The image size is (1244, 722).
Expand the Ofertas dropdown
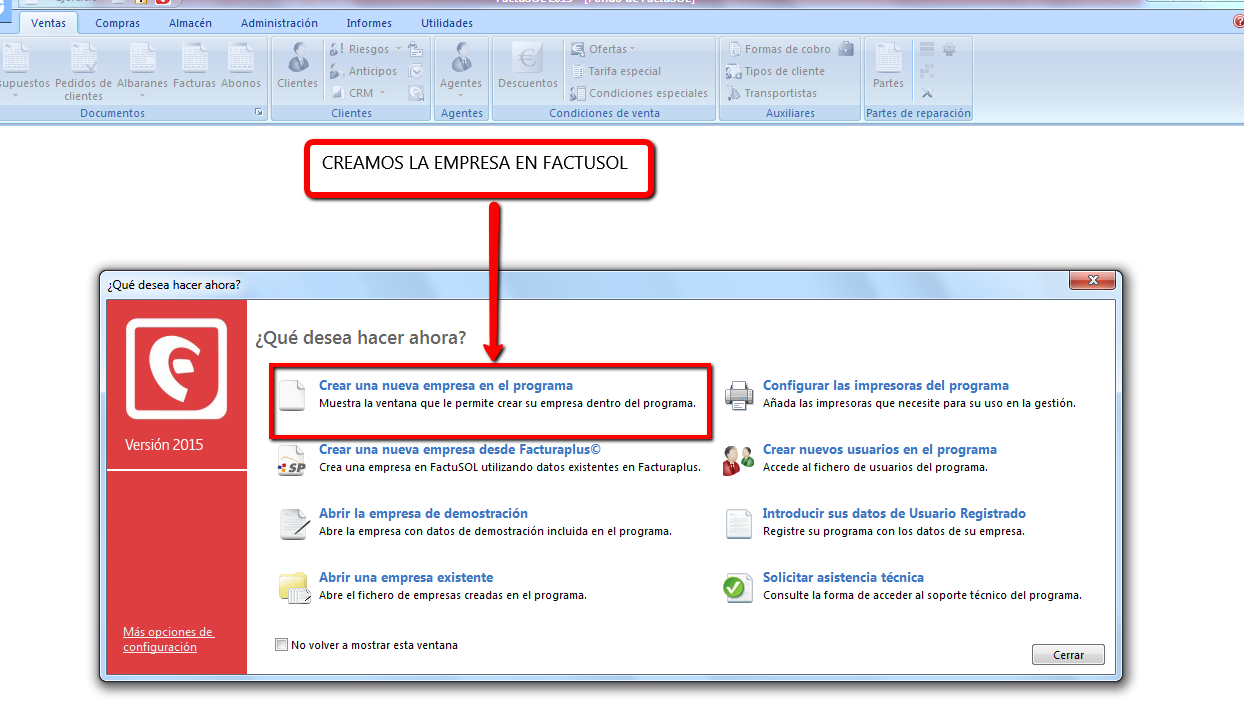632,49
